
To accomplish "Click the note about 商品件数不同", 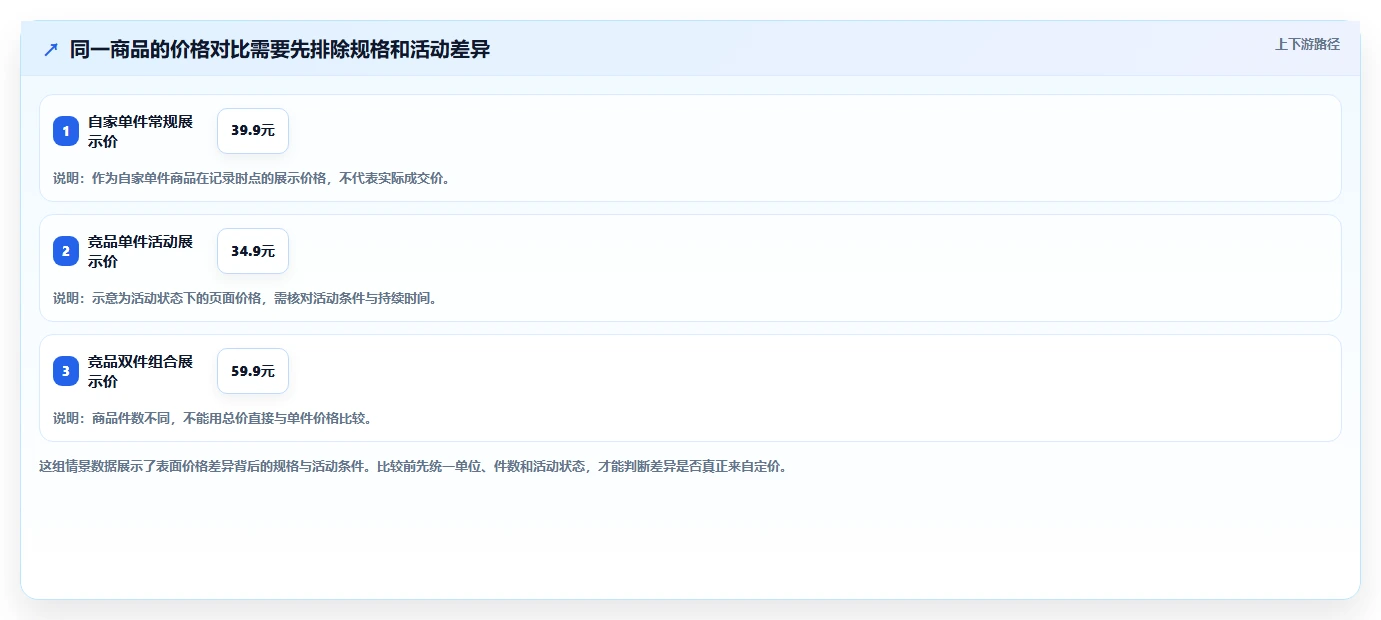I will point(213,418).
